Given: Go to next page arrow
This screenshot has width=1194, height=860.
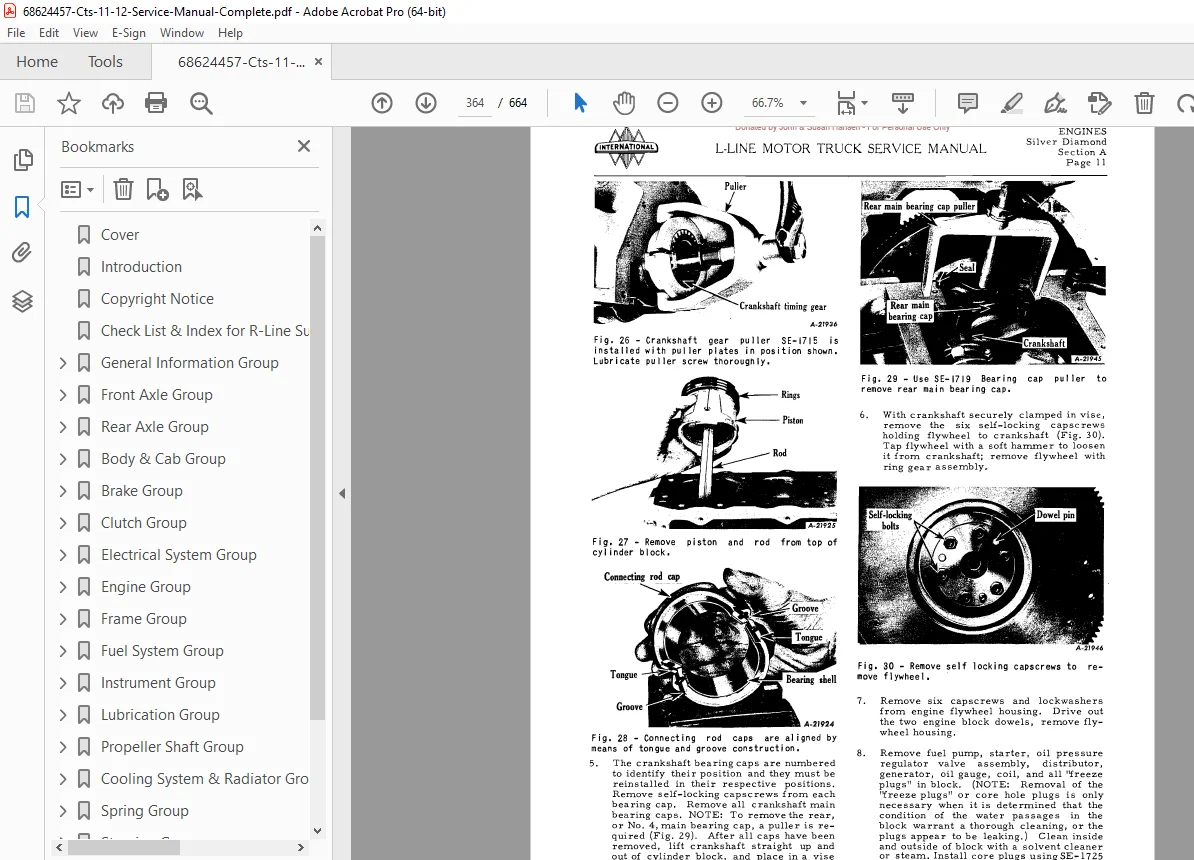Looking at the screenshot, I should click(426, 103).
